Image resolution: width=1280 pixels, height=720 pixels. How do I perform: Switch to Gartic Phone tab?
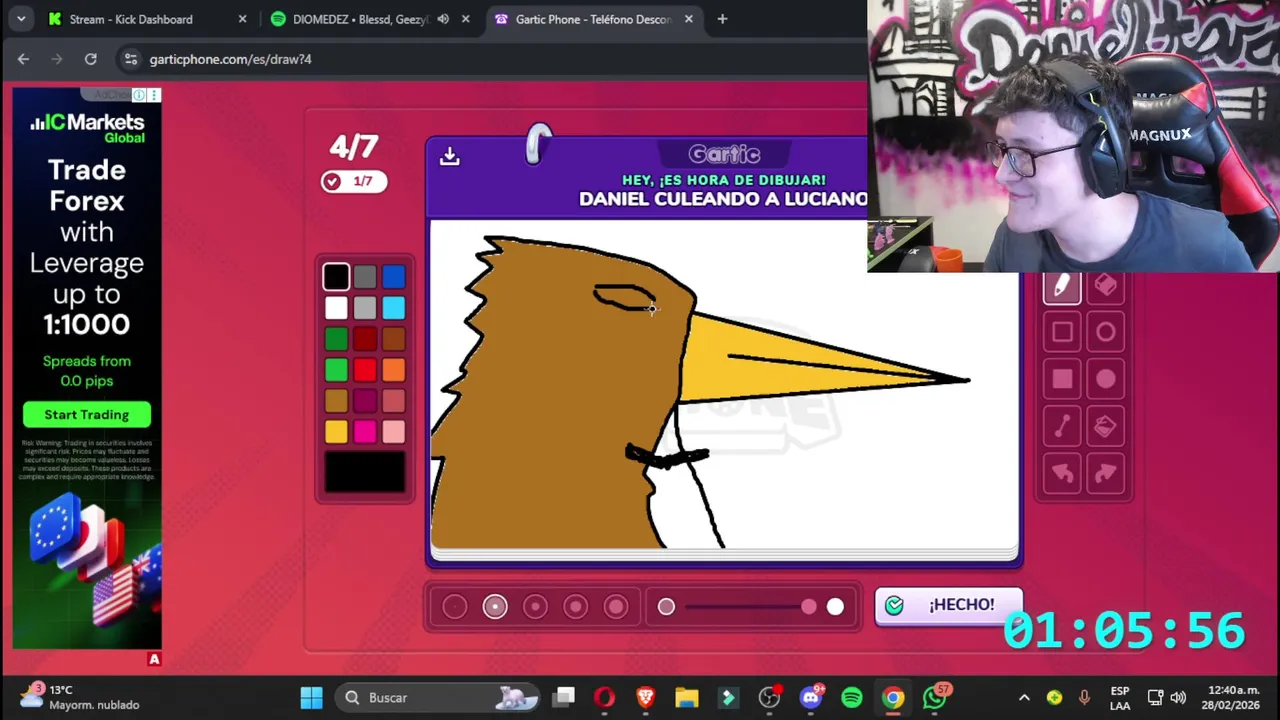tap(593, 19)
